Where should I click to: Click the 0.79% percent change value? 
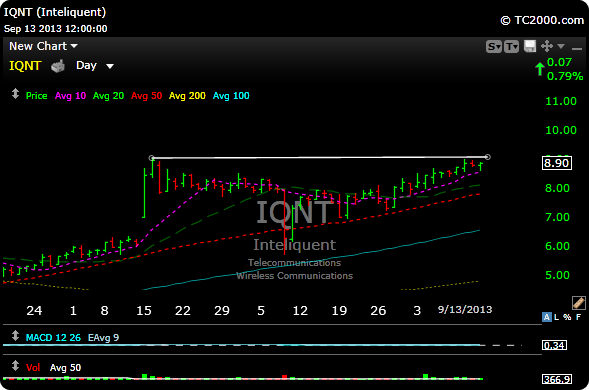click(565, 76)
